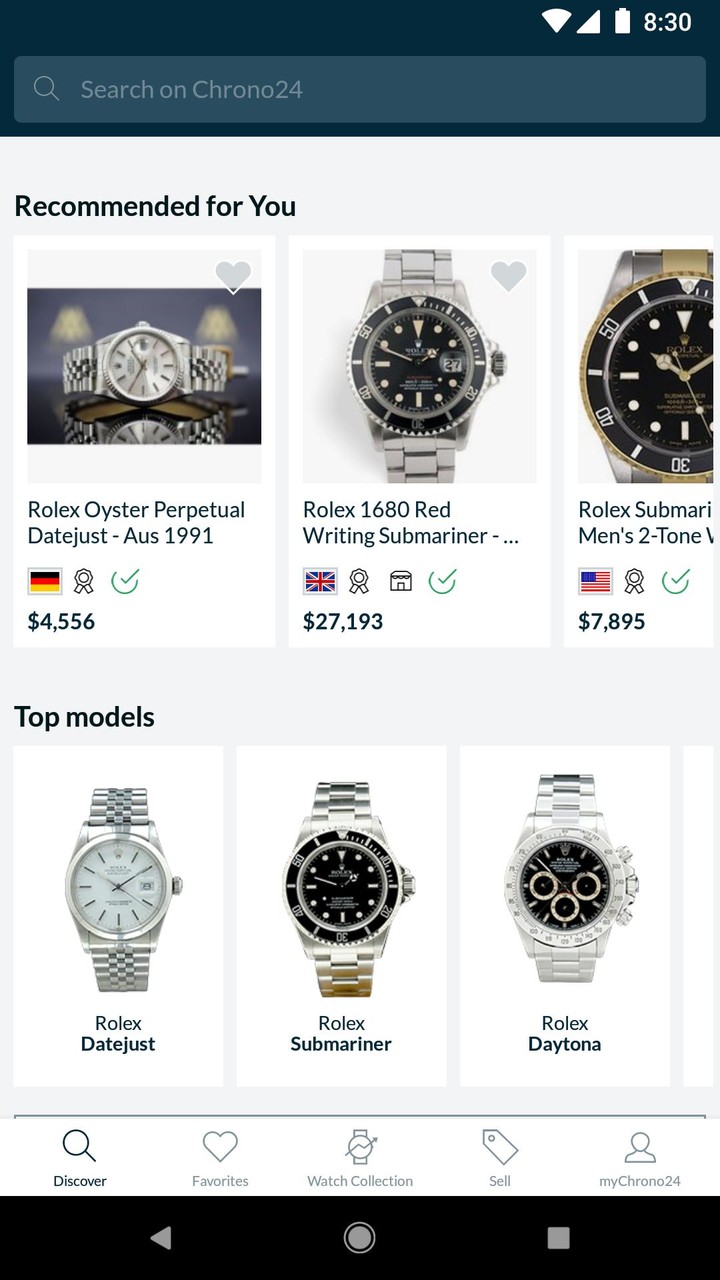
Task: Go to the Sell tab
Action: [500, 1158]
